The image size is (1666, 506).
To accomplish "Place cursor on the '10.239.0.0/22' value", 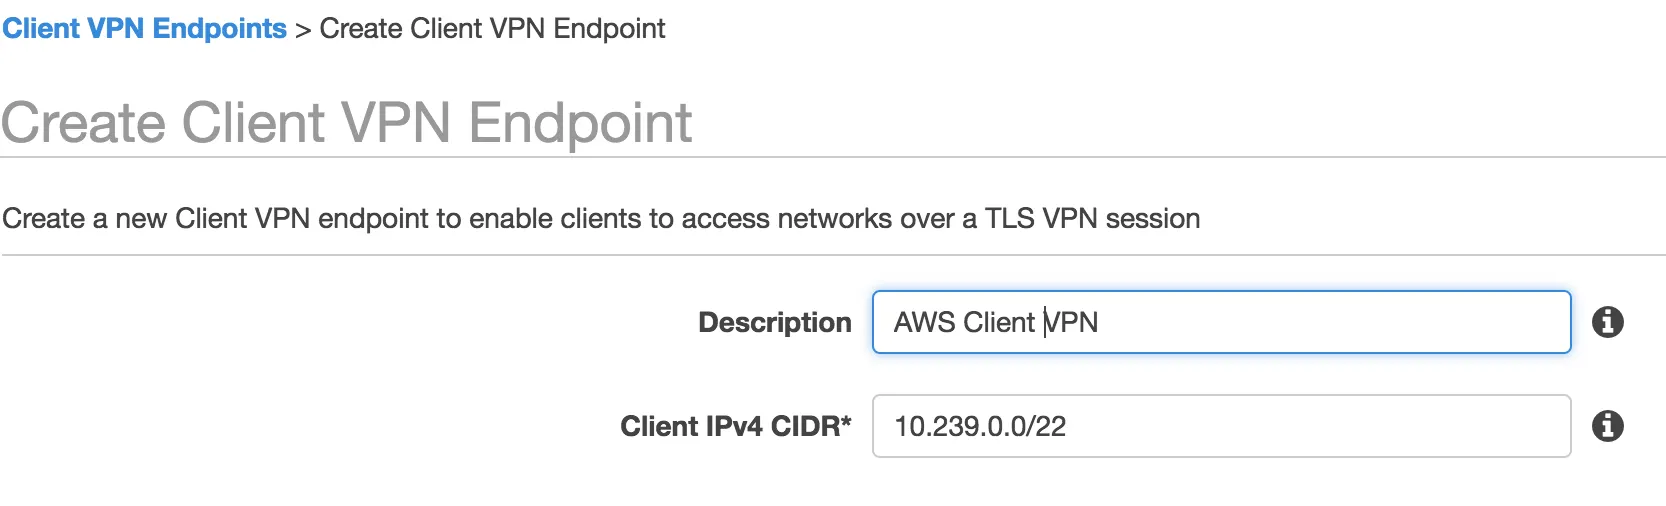I will coord(979,426).
